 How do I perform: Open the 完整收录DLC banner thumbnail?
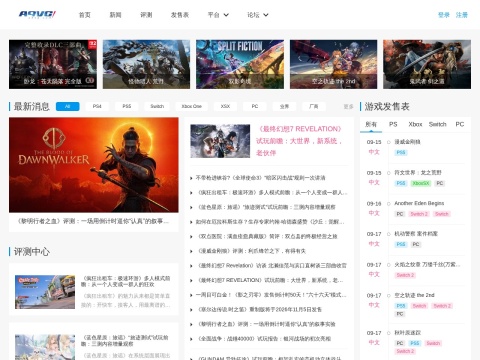[x=53, y=64]
